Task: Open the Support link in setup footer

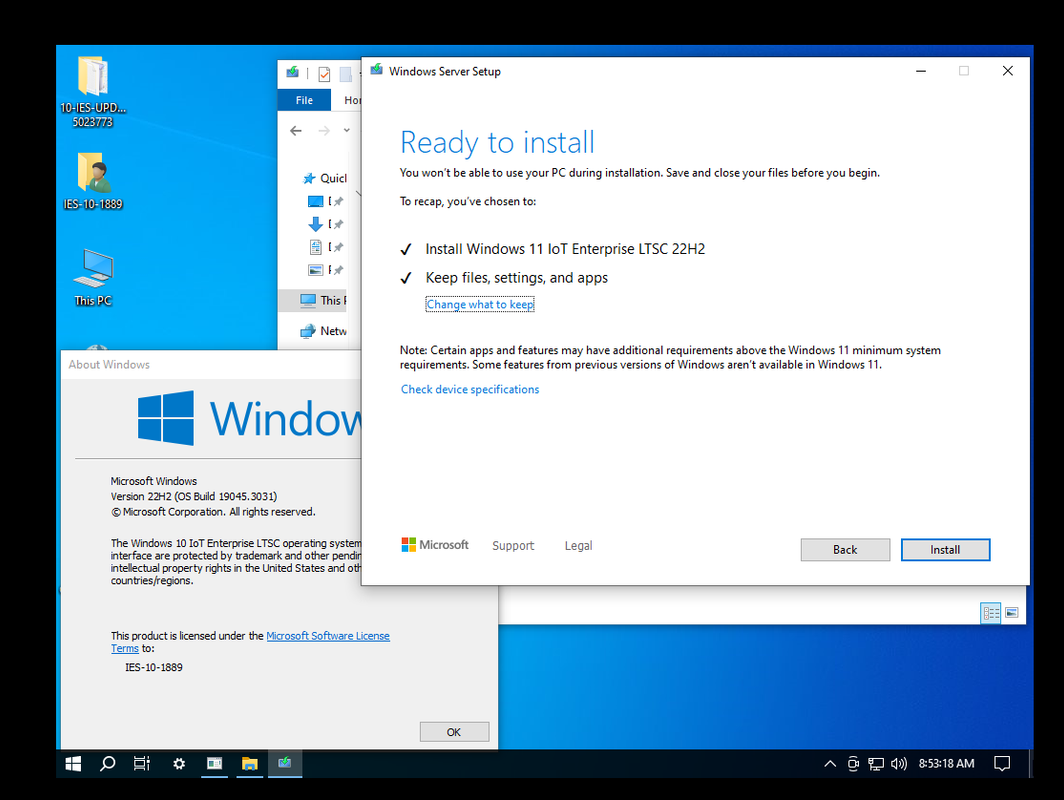Action: tap(513, 546)
